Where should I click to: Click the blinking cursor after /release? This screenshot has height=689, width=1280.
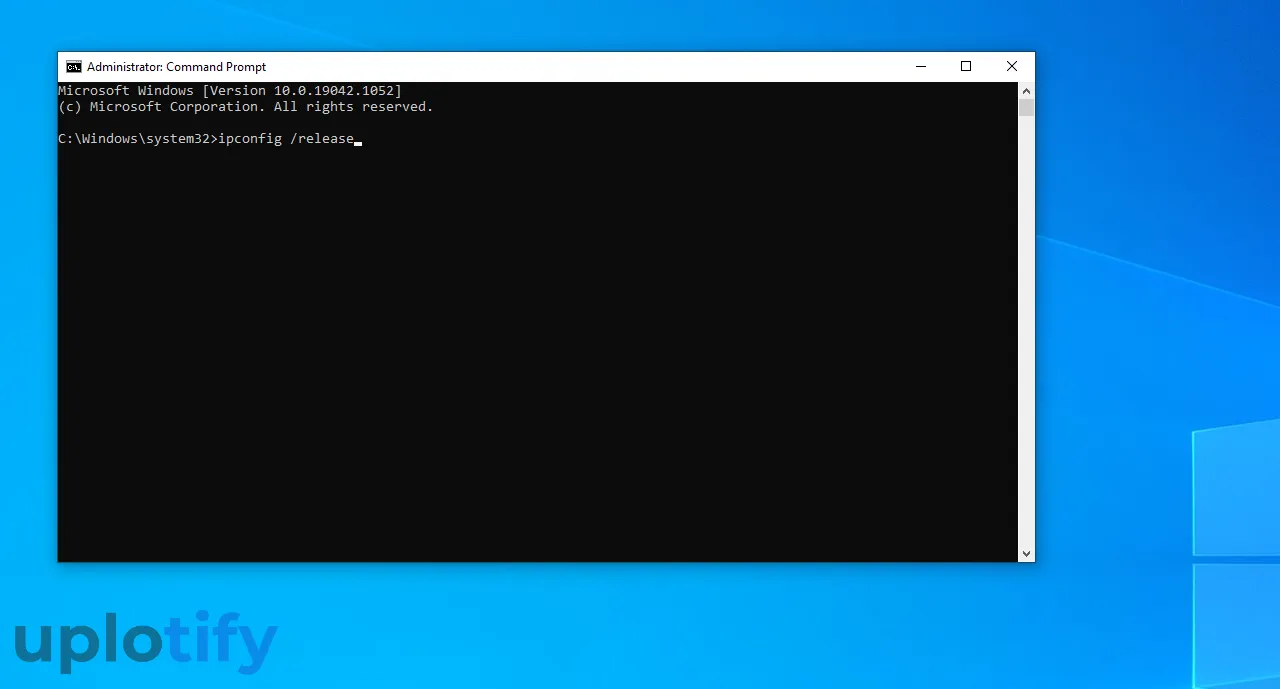(358, 142)
